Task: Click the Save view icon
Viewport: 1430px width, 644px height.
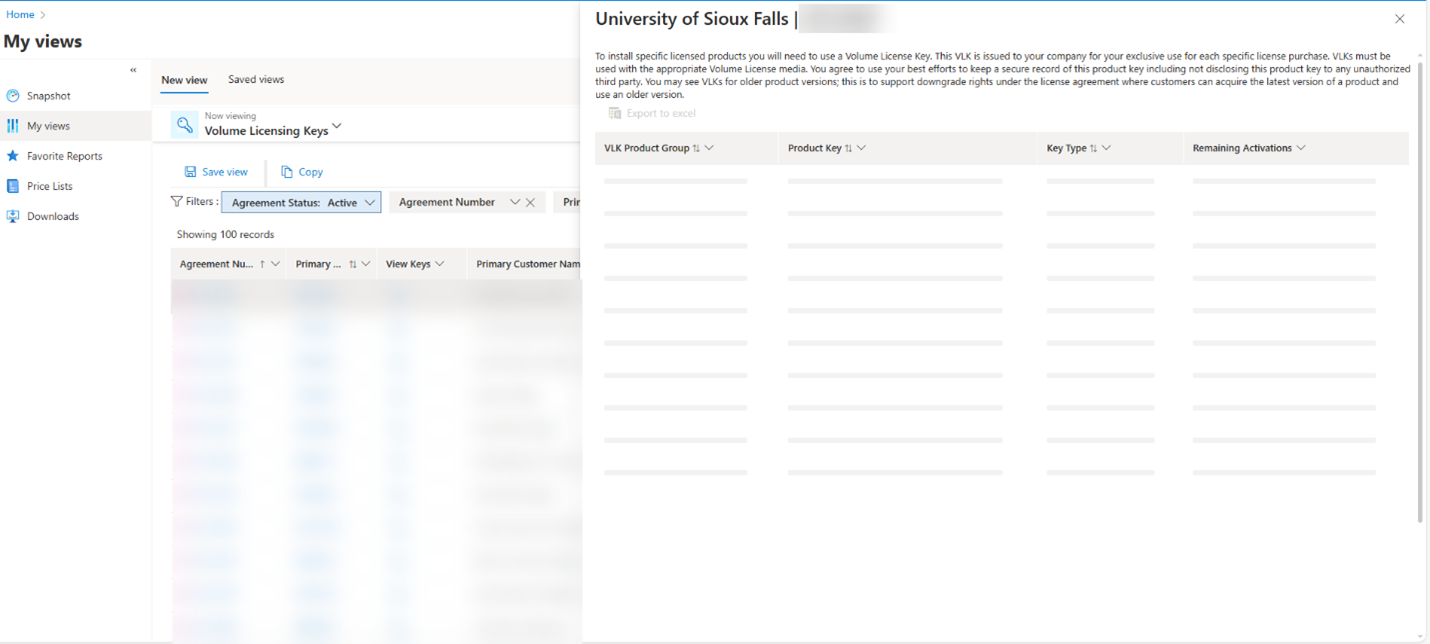Action: pyautogui.click(x=190, y=172)
